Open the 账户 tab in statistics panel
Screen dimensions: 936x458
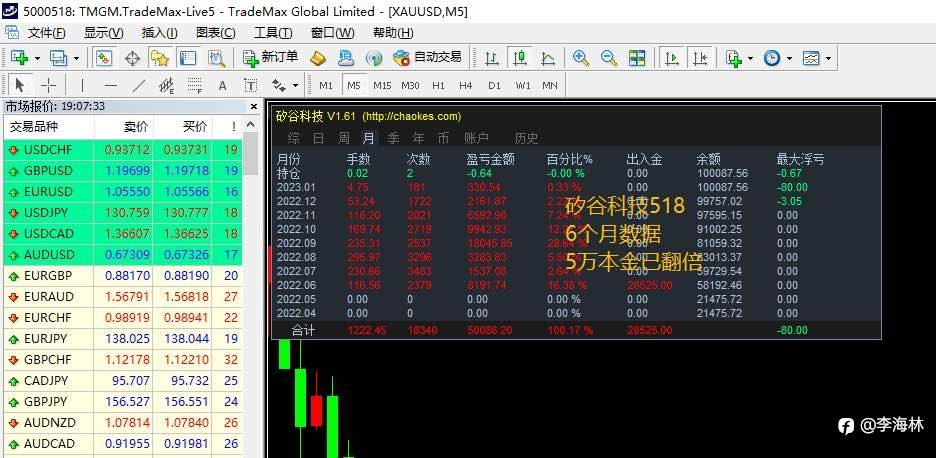(476, 139)
